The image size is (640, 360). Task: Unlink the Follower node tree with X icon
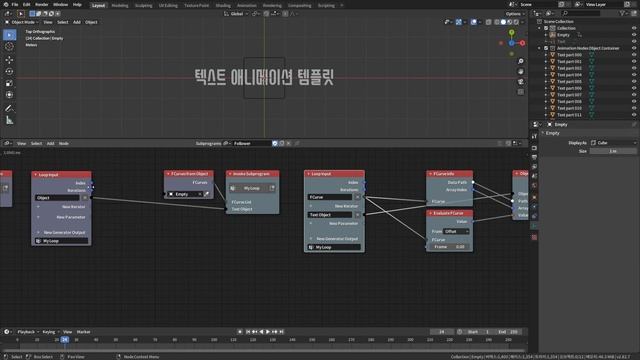point(289,143)
